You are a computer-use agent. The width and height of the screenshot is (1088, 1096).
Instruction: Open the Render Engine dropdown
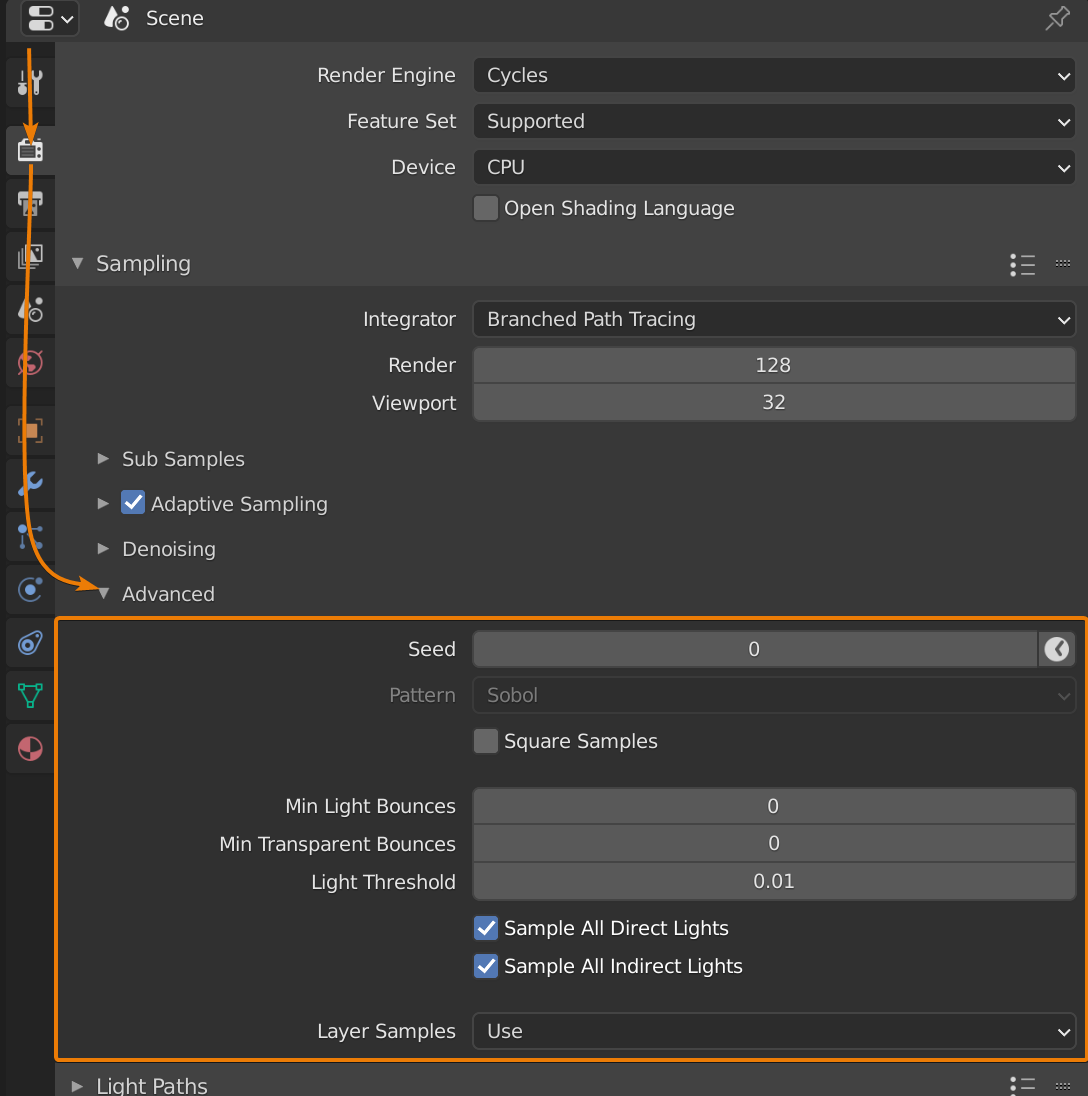(774, 75)
